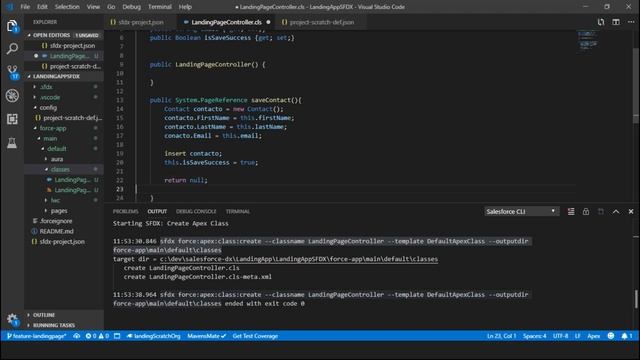
Task: Click the target dir path link in output
Action: pos(299,259)
